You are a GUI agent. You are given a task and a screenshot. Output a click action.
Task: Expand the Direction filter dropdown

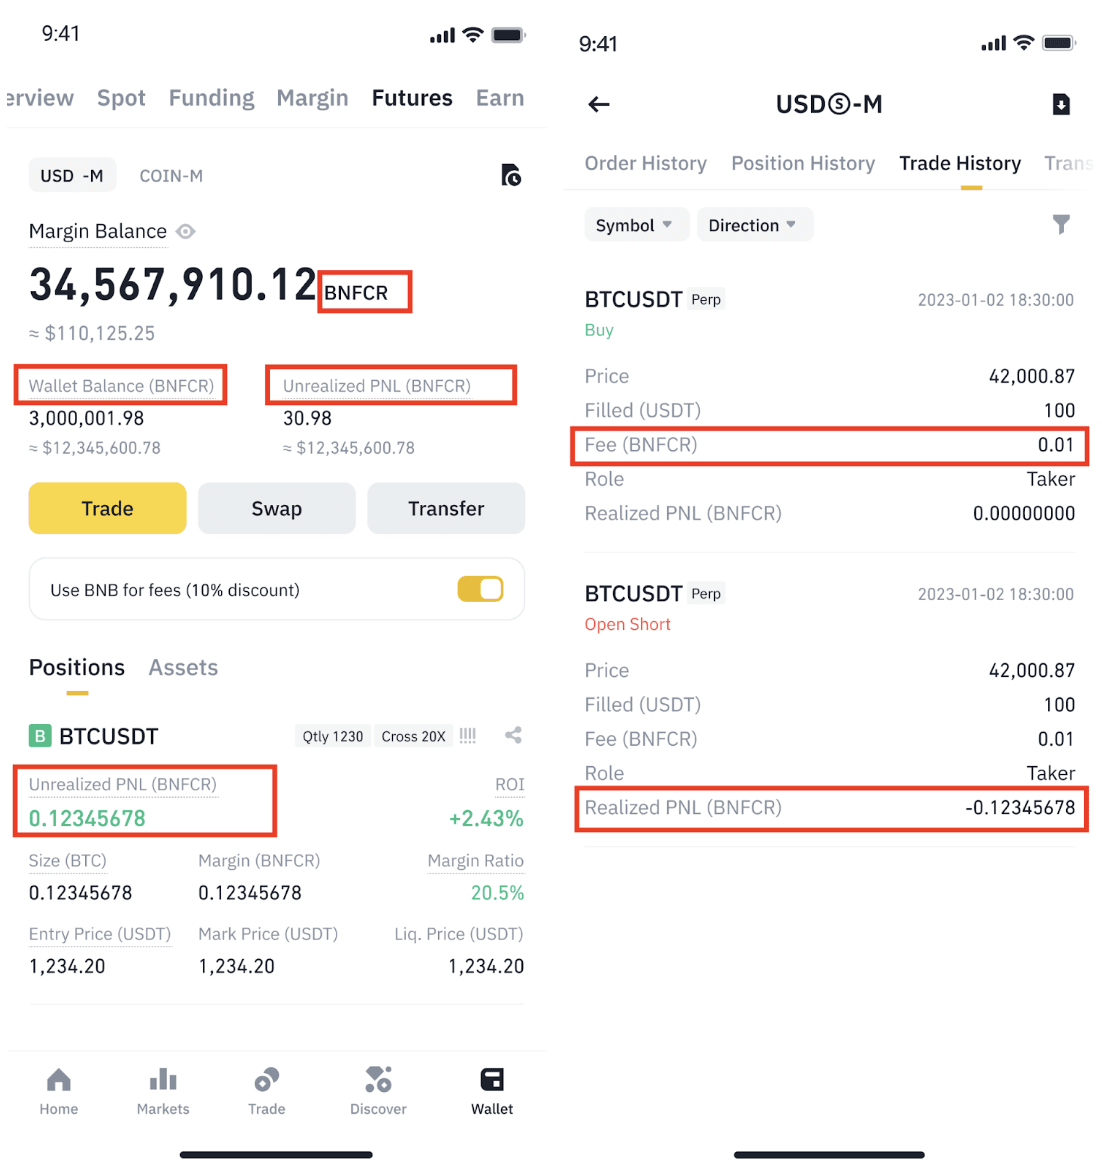pos(753,225)
